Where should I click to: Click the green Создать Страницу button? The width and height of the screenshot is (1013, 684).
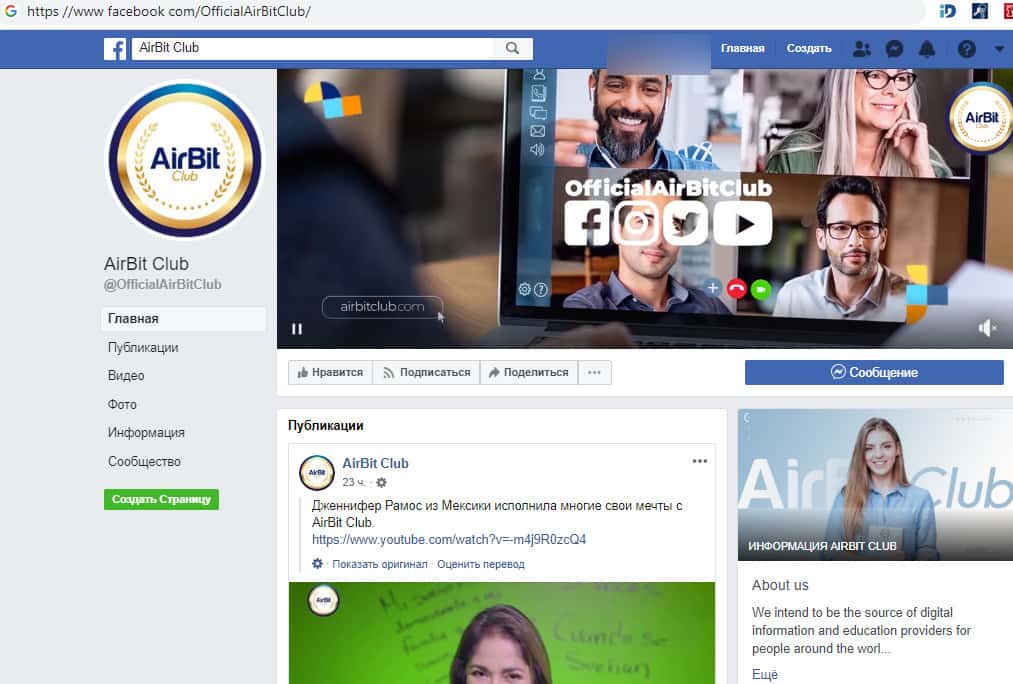coord(162,499)
